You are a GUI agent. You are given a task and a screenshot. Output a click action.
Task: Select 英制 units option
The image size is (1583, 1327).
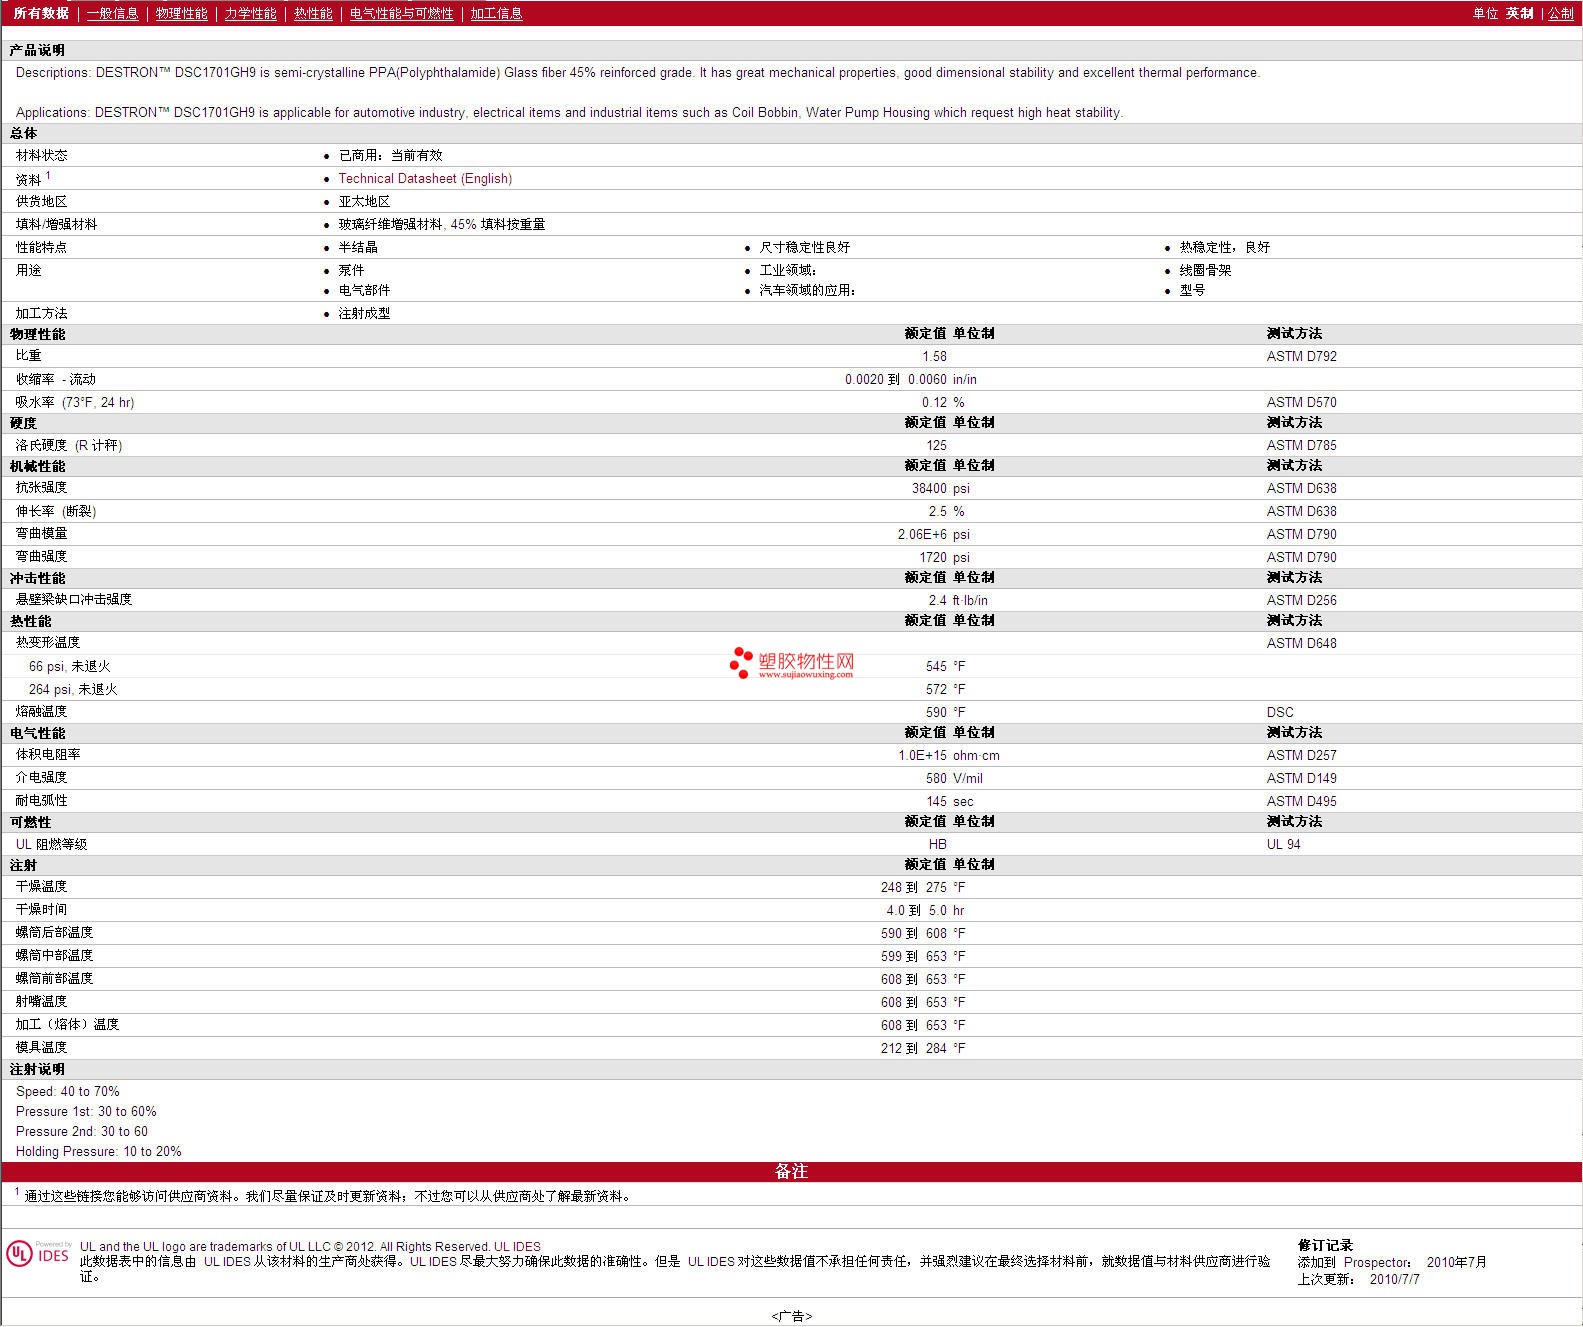click(x=1519, y=13)
